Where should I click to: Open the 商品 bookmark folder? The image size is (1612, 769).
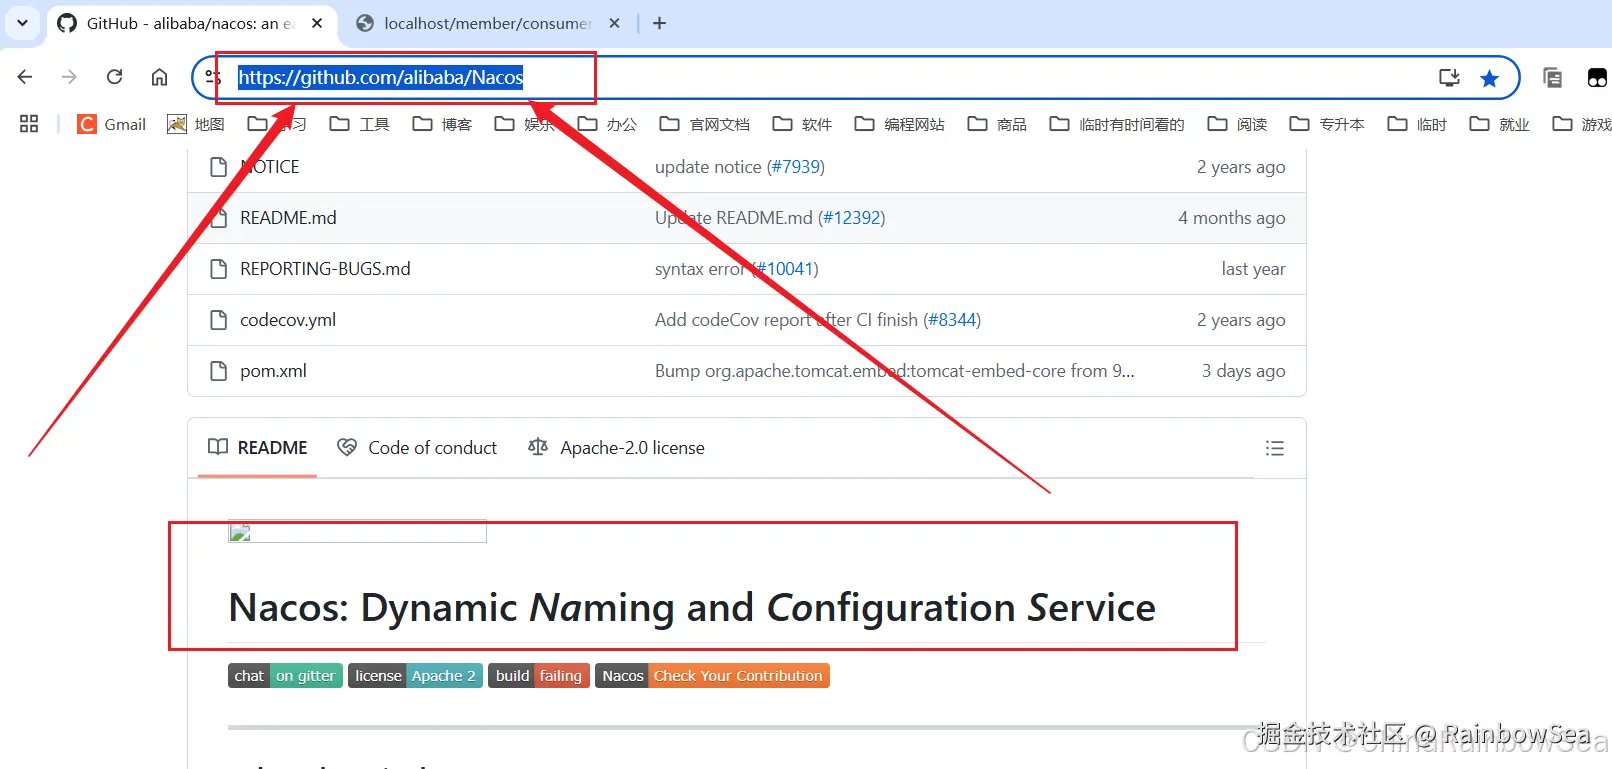coord(998,124)
